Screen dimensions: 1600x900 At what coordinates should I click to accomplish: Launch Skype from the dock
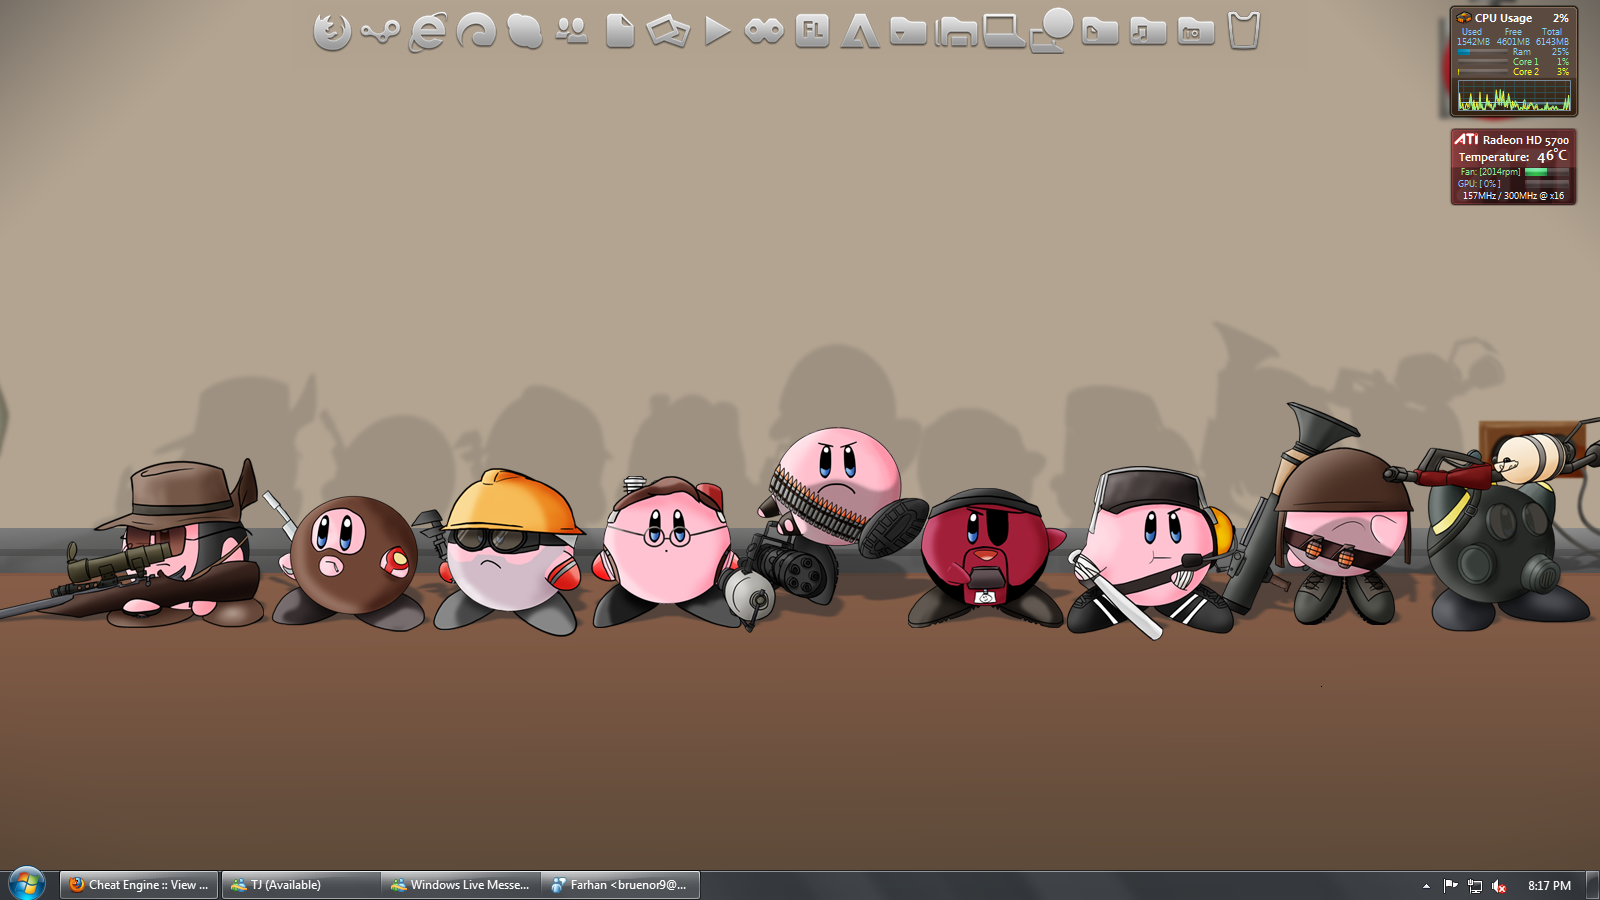524,31
